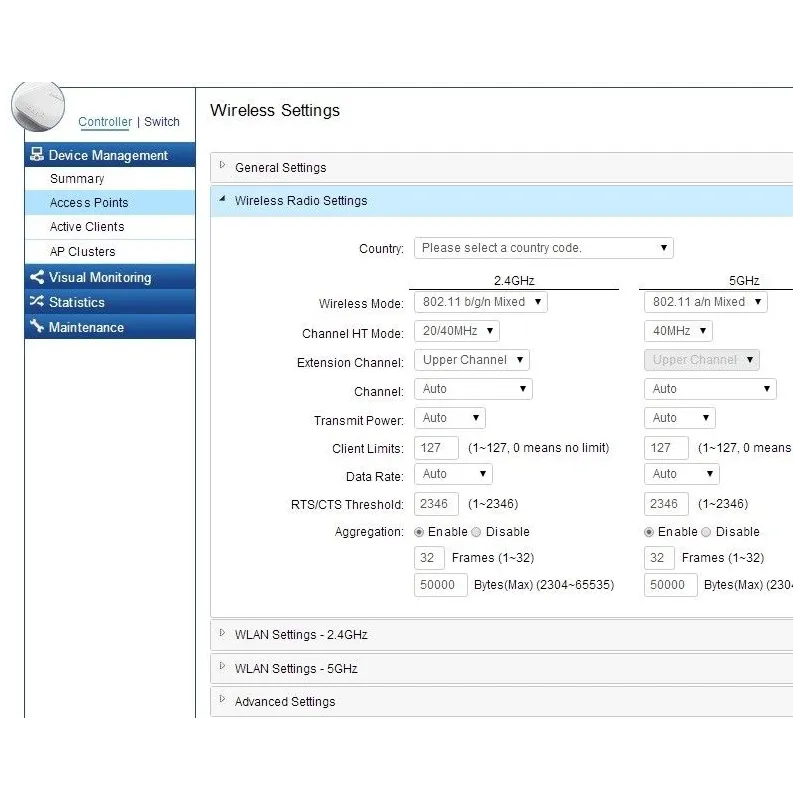Select Disable aggregation for 5GHz
Screen dimensions: 800x800
pyautogui.click(x=707, y=532)
